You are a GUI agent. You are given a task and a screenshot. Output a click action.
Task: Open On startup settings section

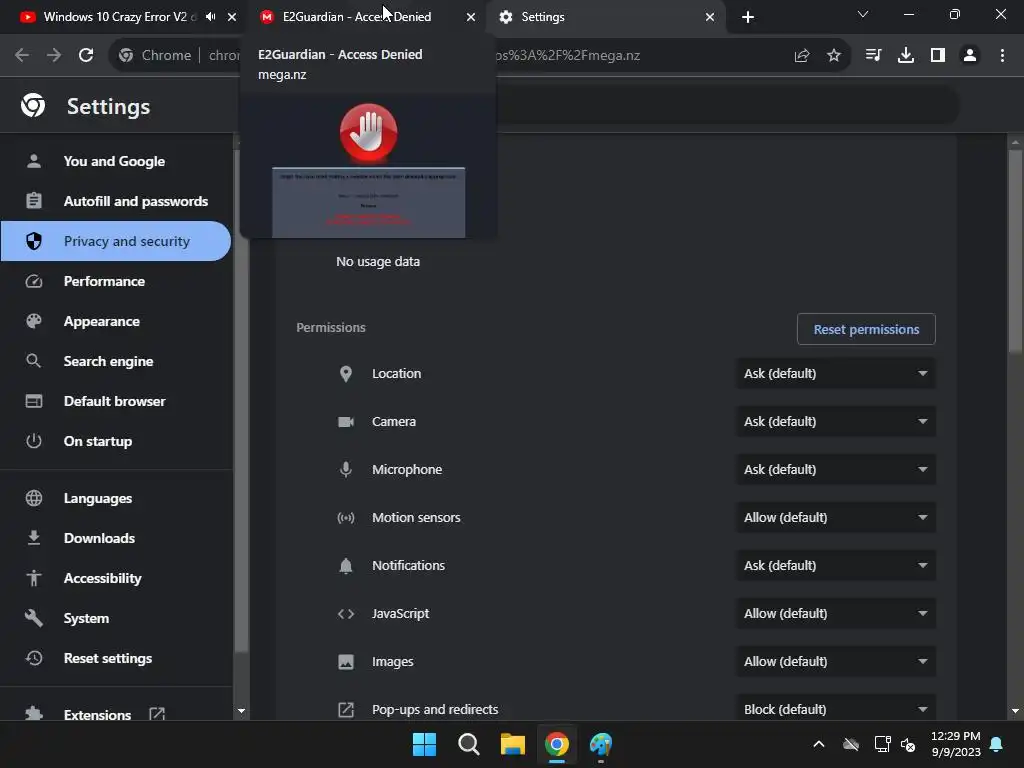coord(115,441)
